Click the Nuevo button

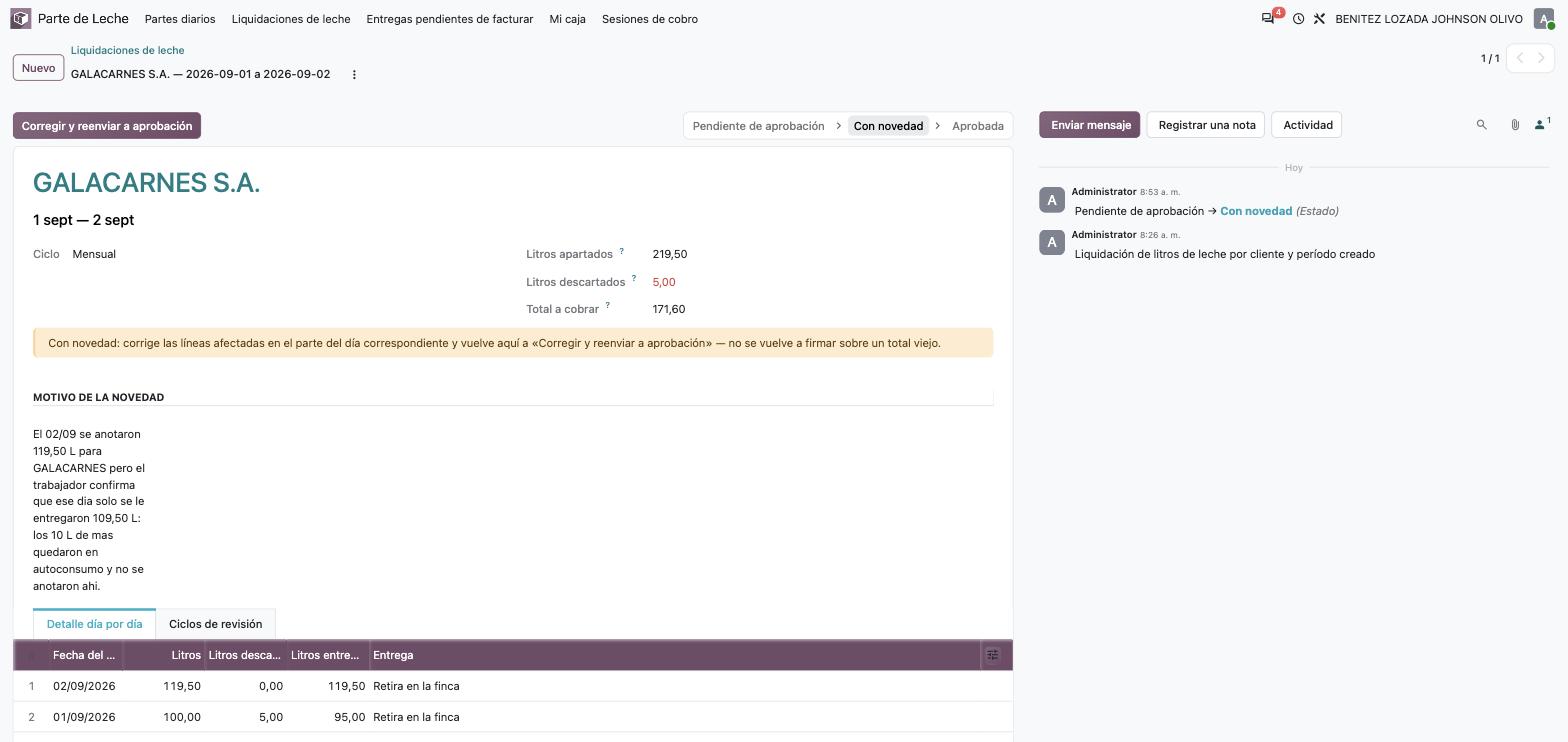coord(38,68)
